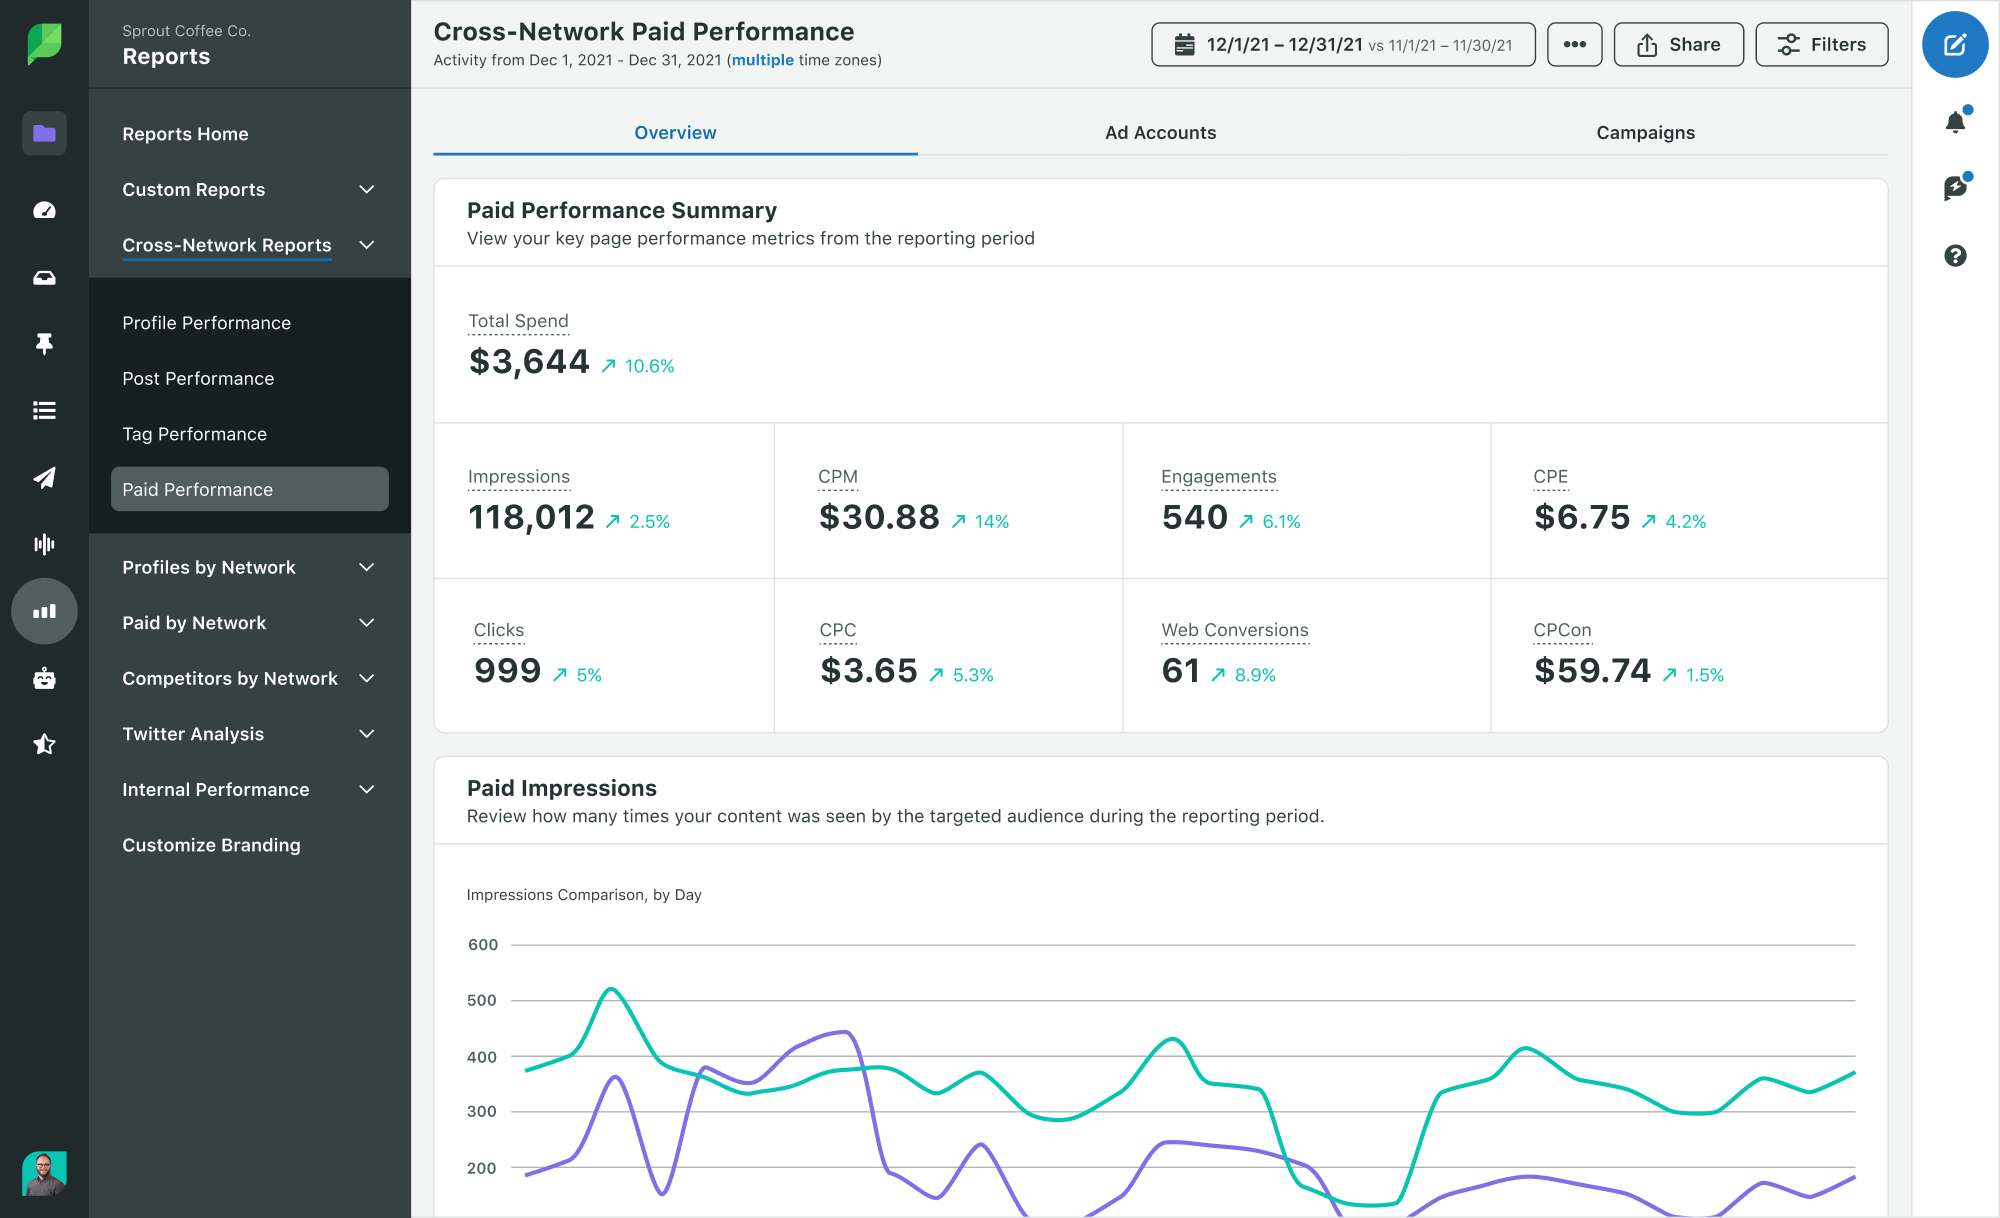The height and width of the screenshot is (1218, 2000).
Task: Open the robot Automation icon
Action: pyautogui.click(x=44, y=679)
